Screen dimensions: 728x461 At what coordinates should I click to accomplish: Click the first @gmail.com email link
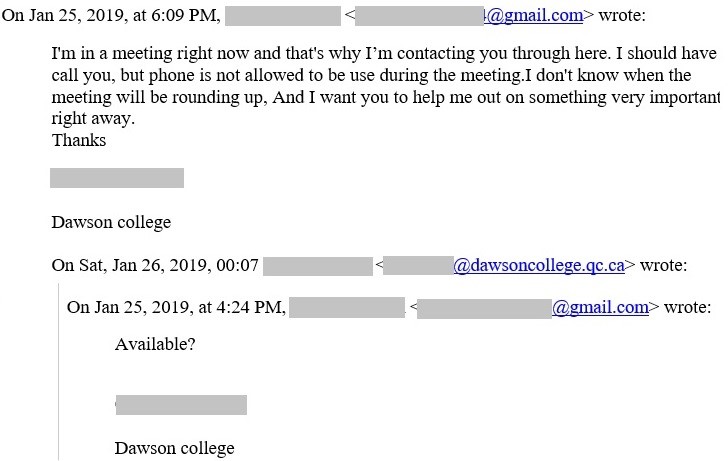(x=533, y=15)
